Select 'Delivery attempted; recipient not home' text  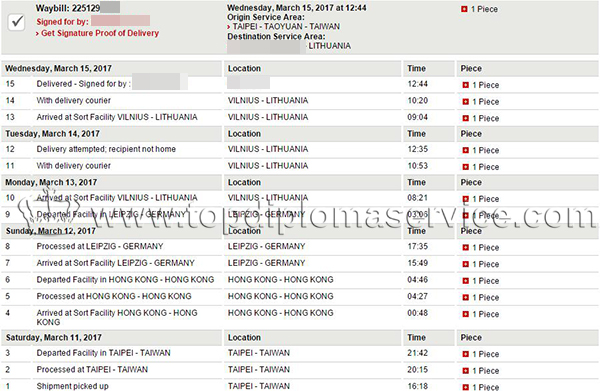(x=106, y=149)
